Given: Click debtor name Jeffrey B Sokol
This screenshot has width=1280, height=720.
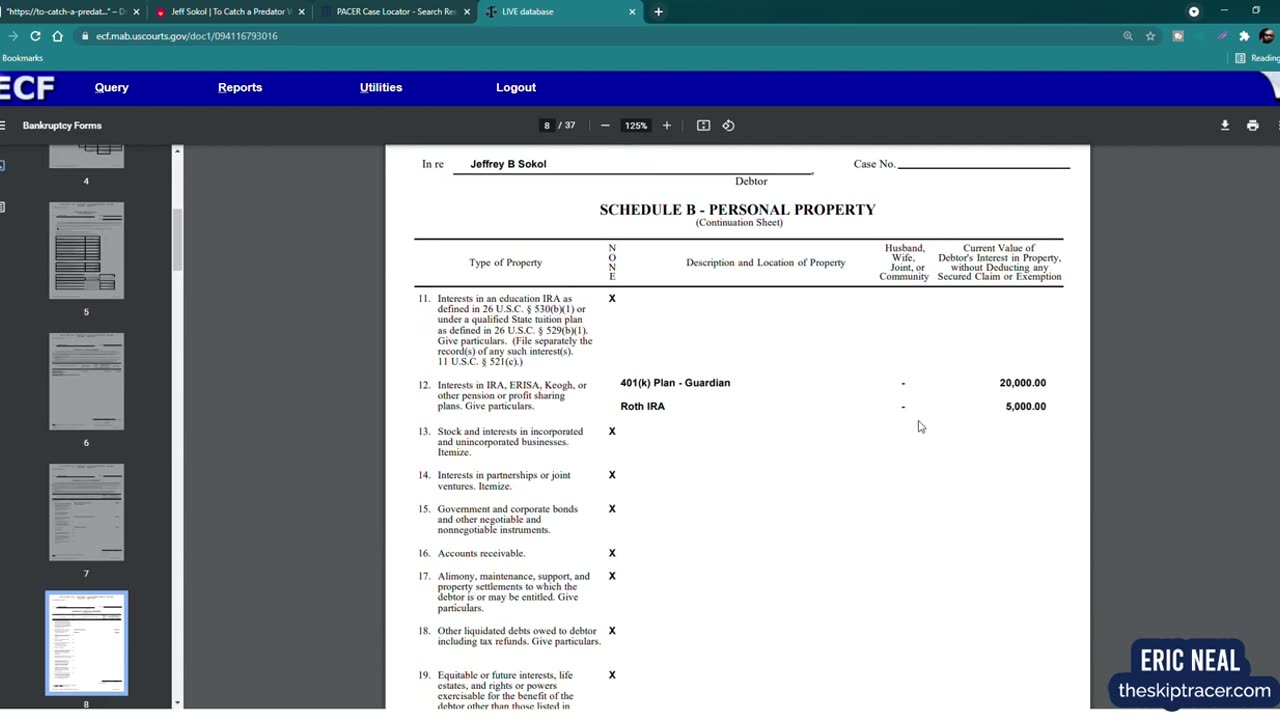Looking at the screenshot, I should [x=508, y=164].
